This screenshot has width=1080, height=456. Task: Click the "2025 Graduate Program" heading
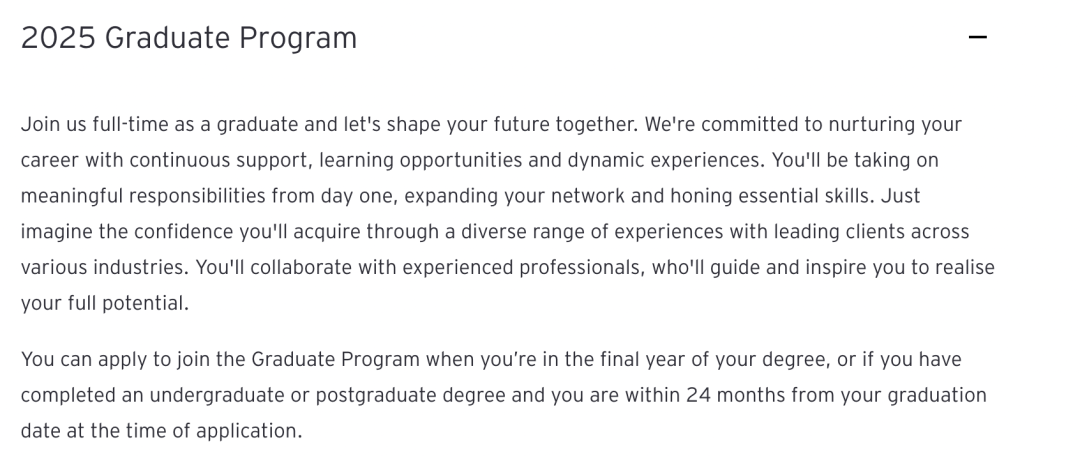(189, 38)
